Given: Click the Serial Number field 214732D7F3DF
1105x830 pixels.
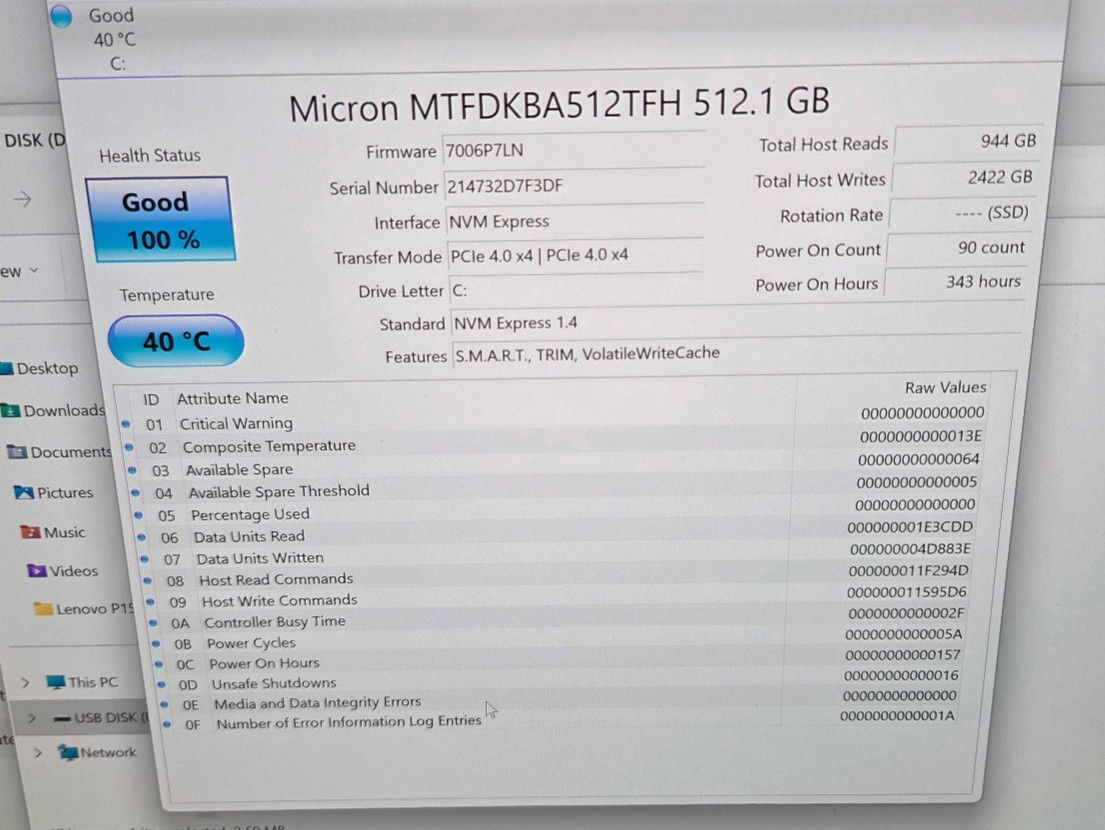Looking at the screenshot, I should (574, 186).
